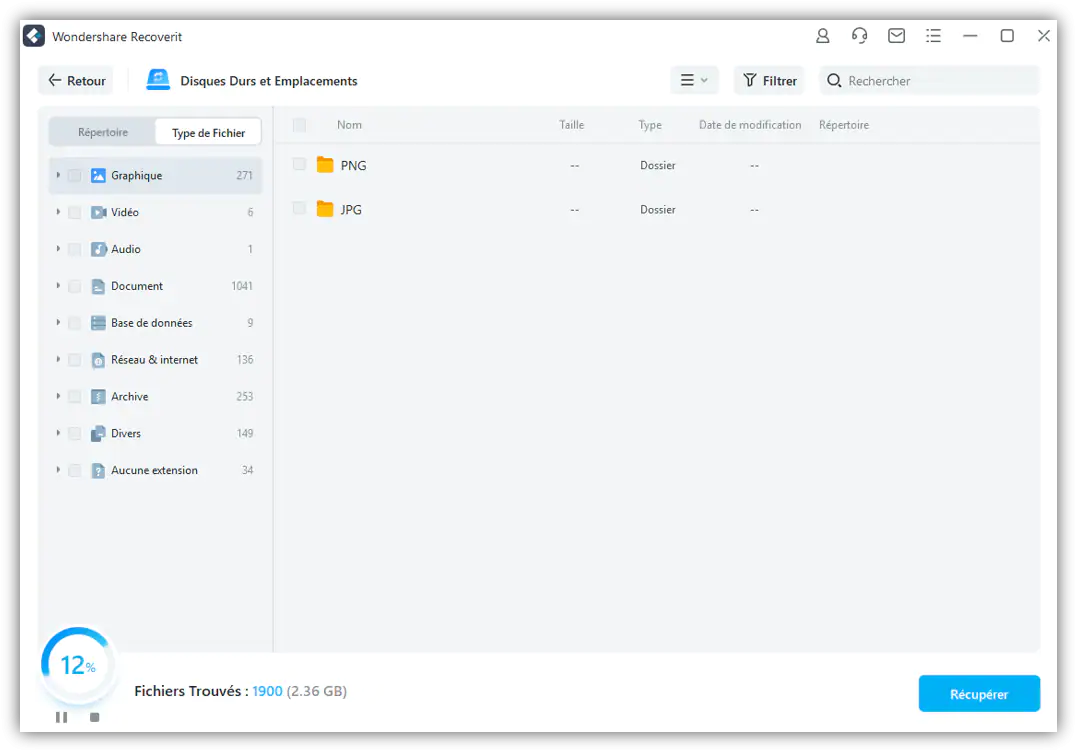The height and width of the screenshot is (752, 1077).
Task: Click the Réseau & internet category icon
Action: click(98, 360)
